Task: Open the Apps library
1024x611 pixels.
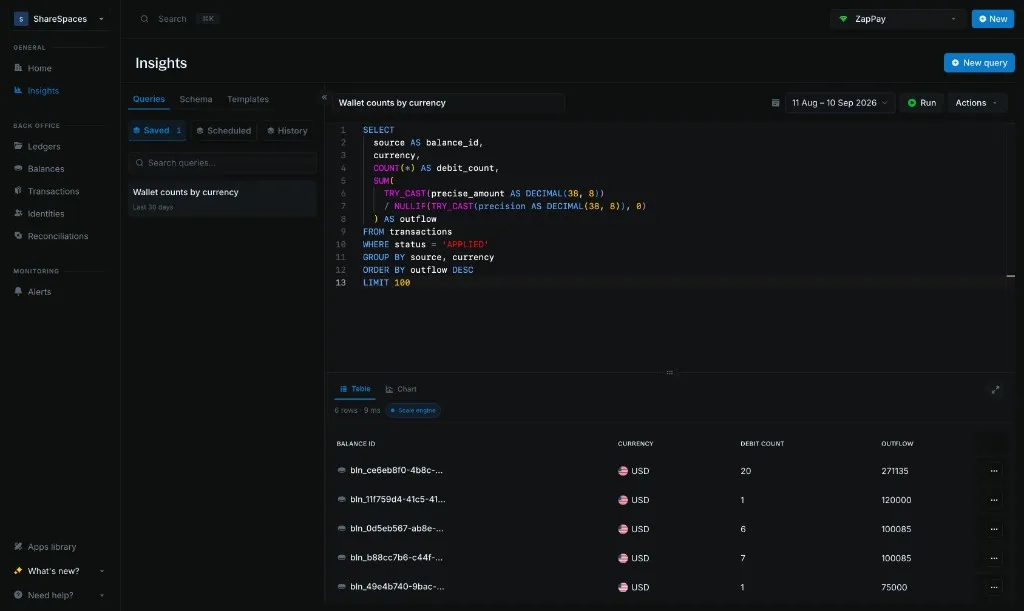Action: point(52,547)
